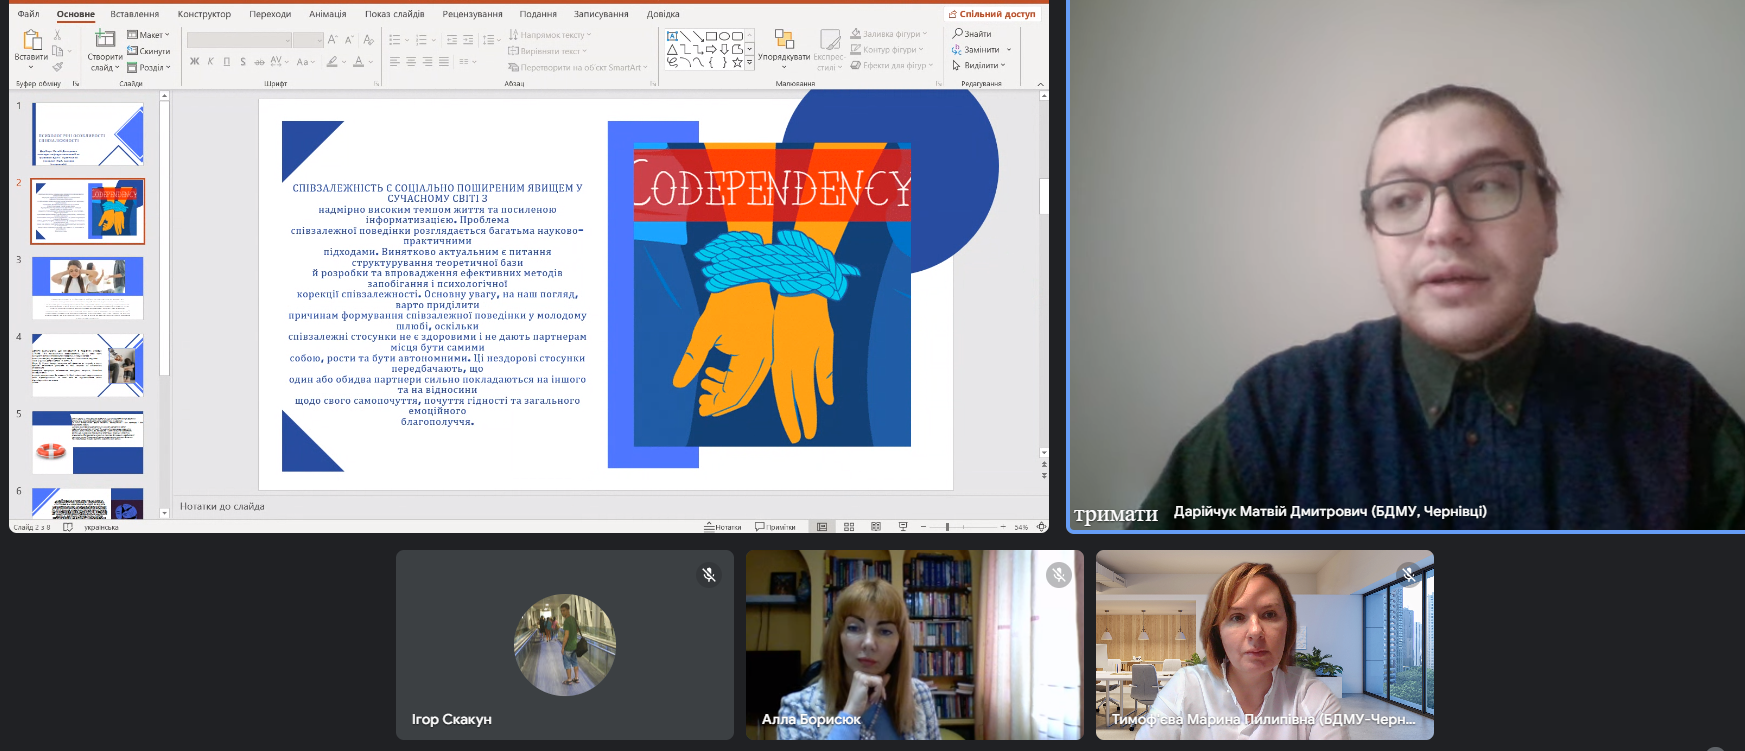Open the Layout (Макет) dropdown
Viewport: 1745px width, 751px height.
tap(149, 35)
